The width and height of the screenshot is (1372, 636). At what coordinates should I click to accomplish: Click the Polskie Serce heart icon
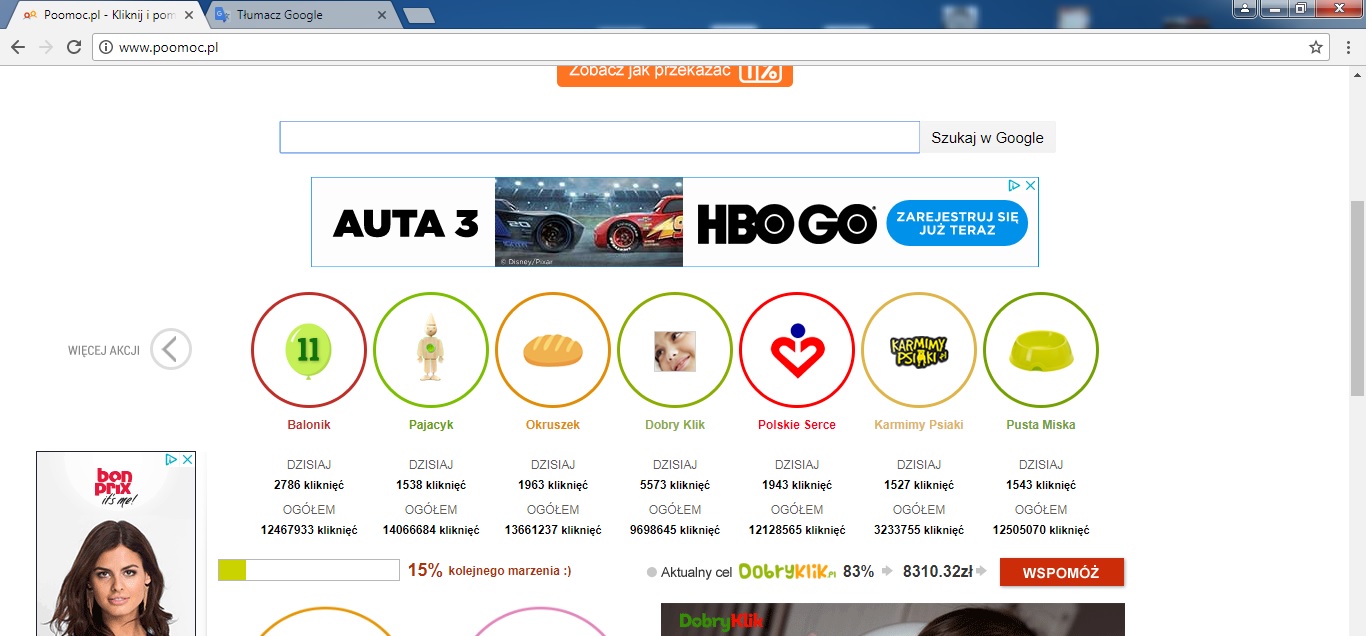click(x=796, y=350)
